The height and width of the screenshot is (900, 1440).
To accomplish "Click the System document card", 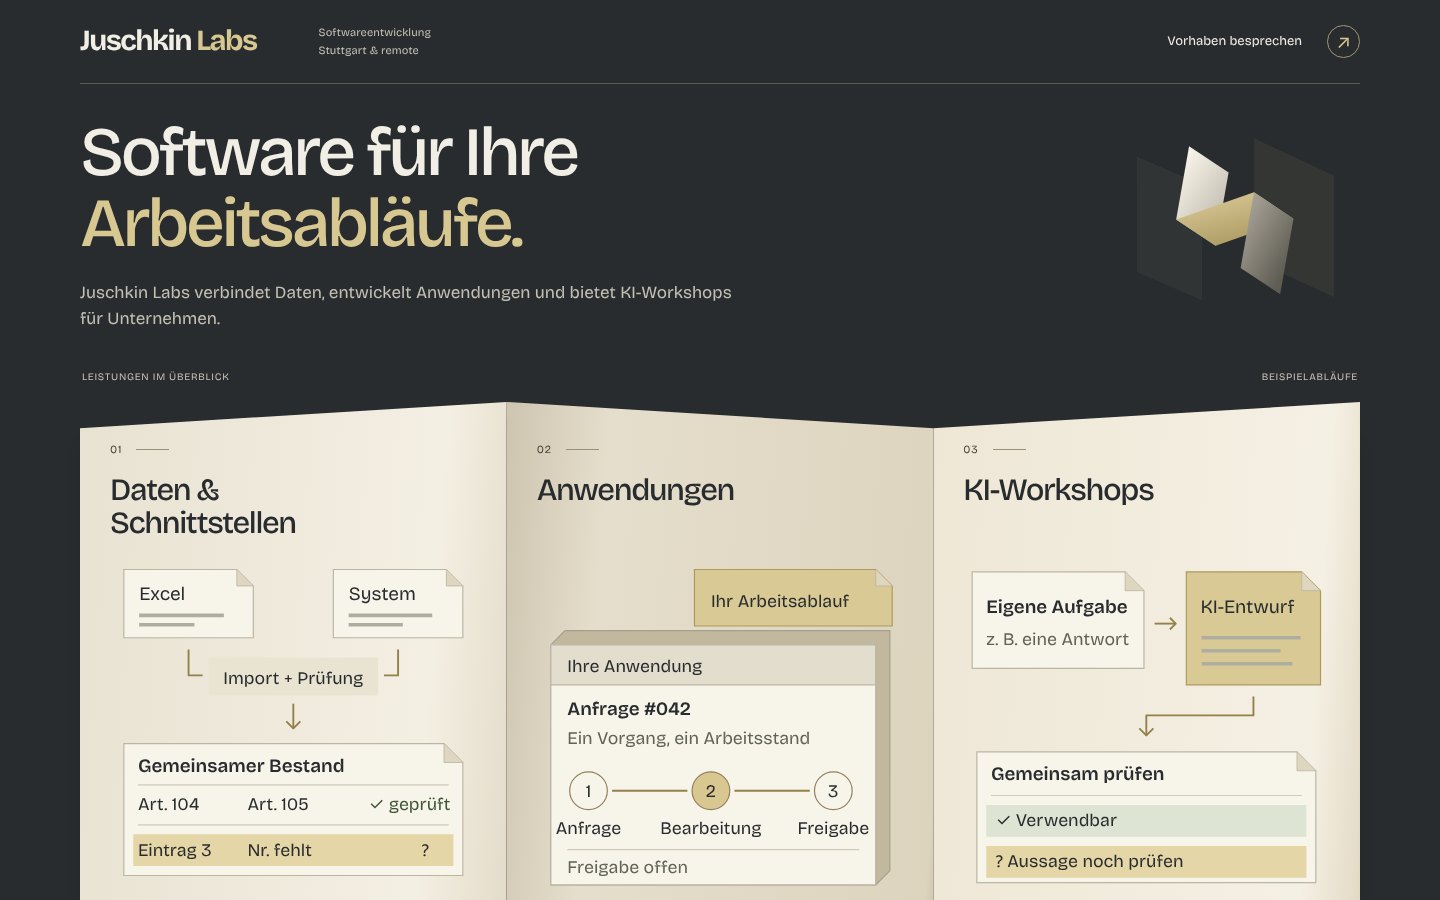I will [398, 603].
